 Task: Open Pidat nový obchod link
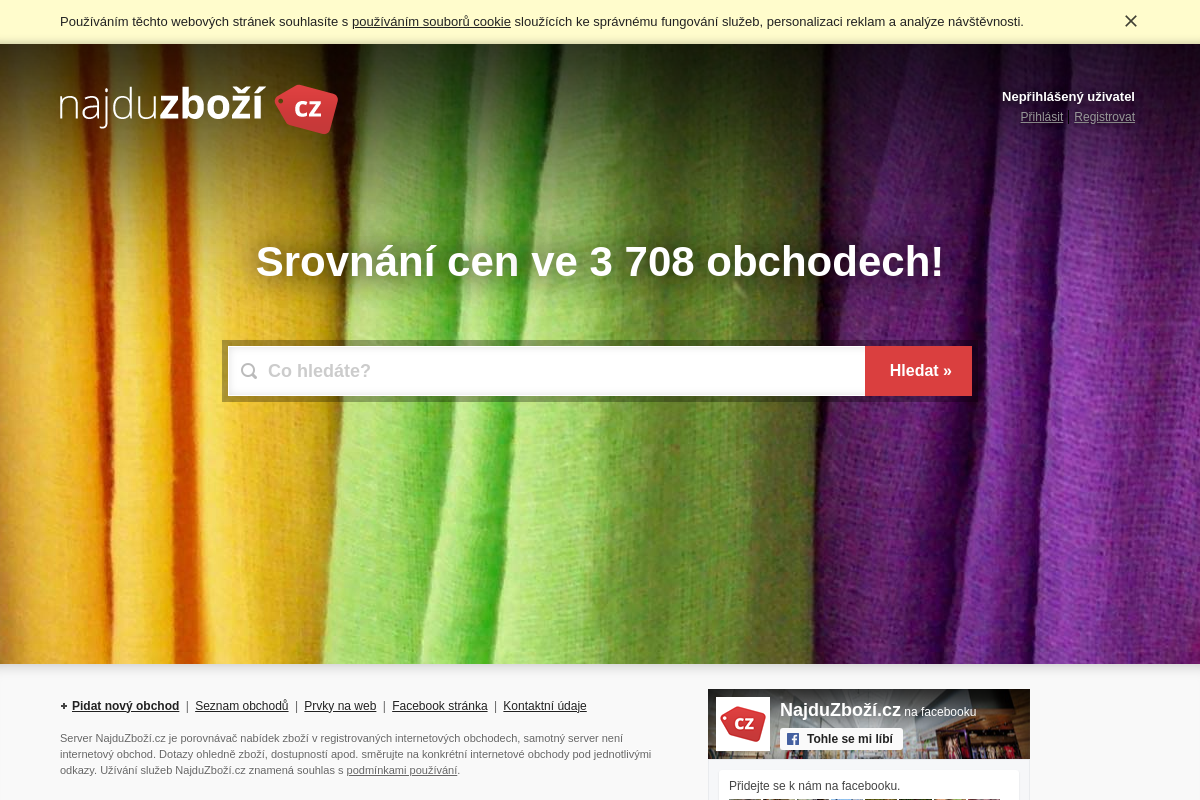tap(125, 706)
